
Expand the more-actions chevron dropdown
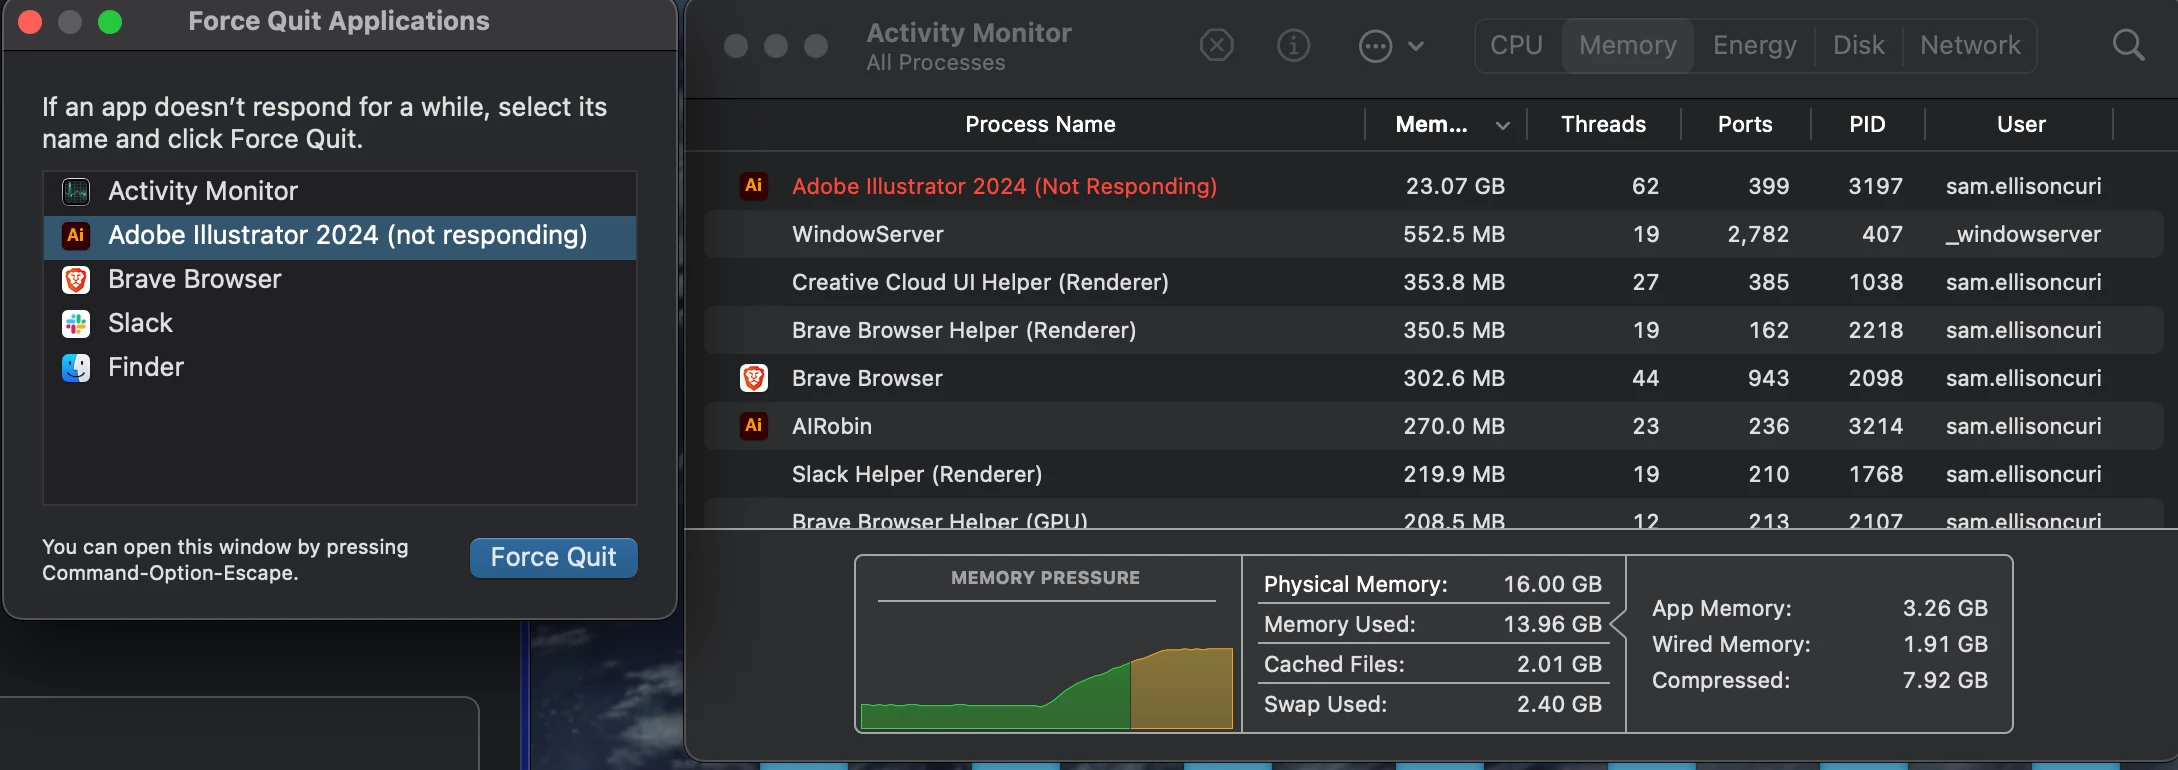point(1416,46)
